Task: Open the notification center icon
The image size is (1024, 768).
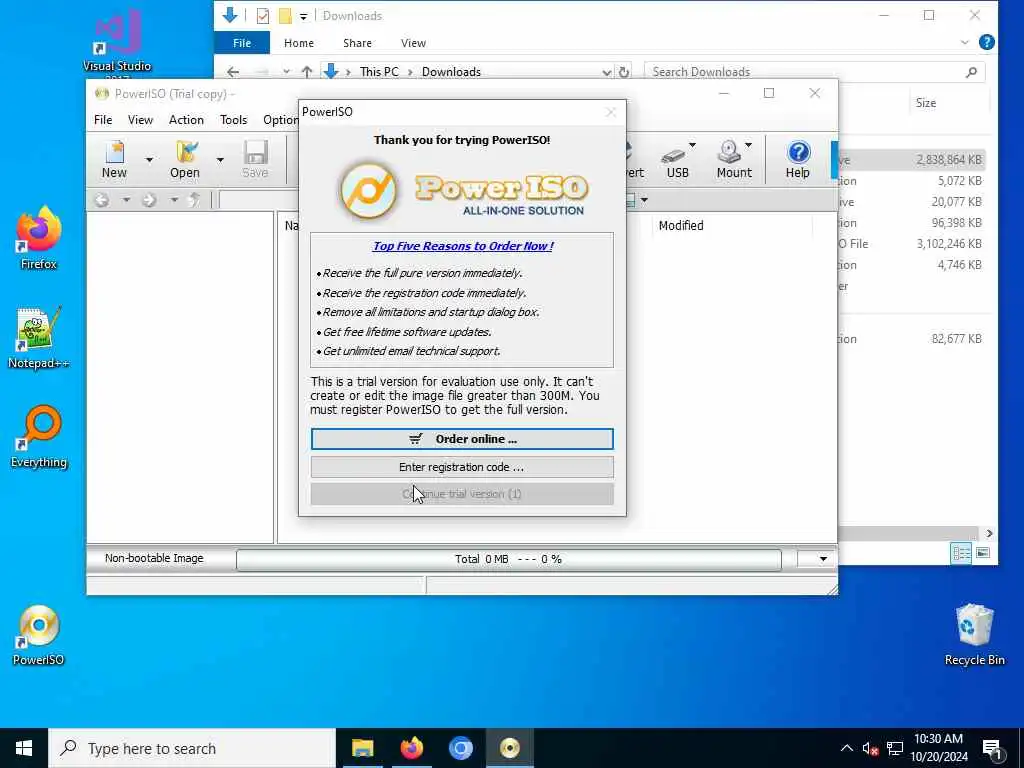Action: pos(992,749)
